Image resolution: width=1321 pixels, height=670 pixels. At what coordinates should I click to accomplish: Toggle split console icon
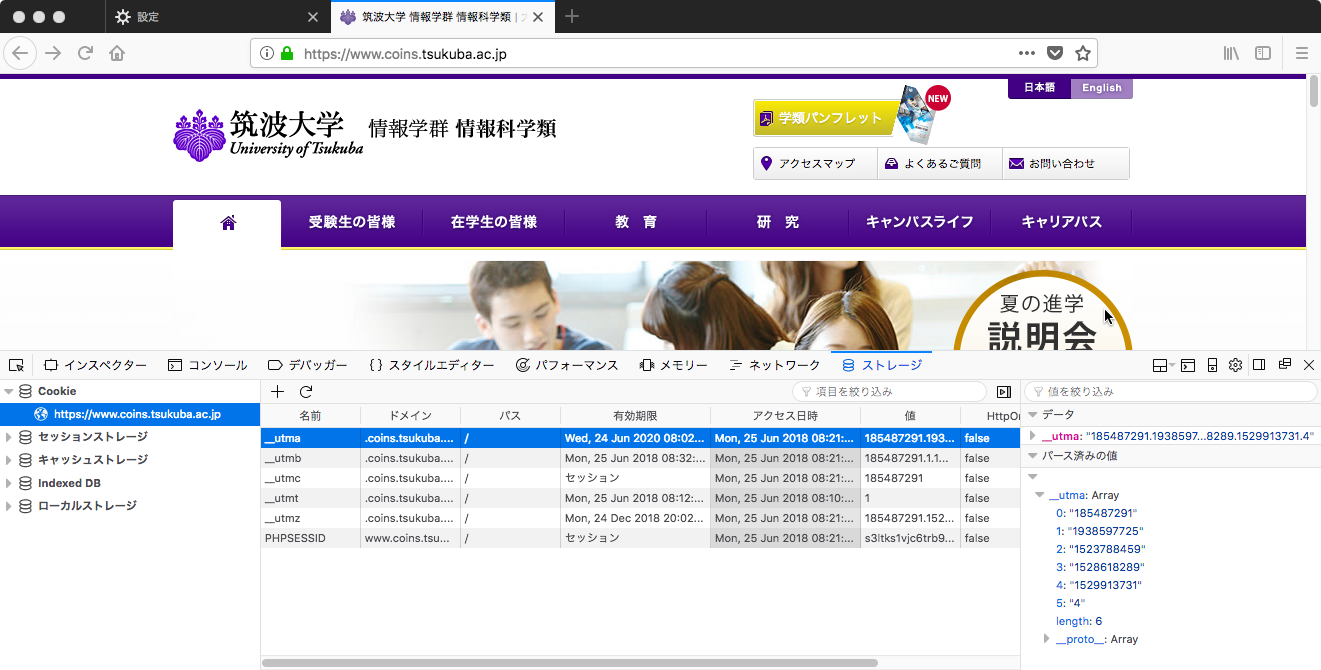click(x=1188, y=365)
